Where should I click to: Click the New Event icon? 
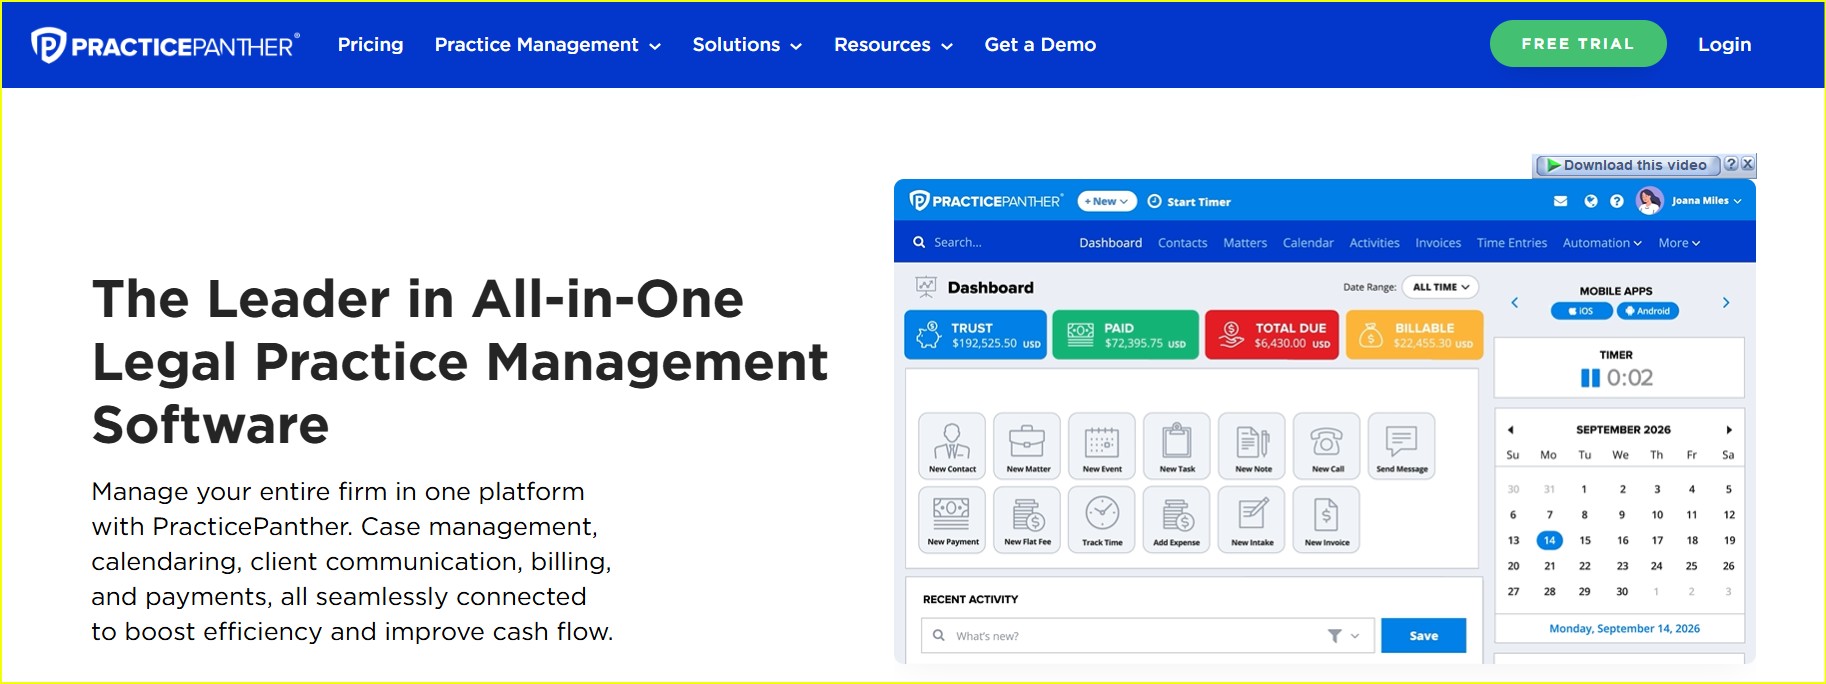tap(1102, 446)
